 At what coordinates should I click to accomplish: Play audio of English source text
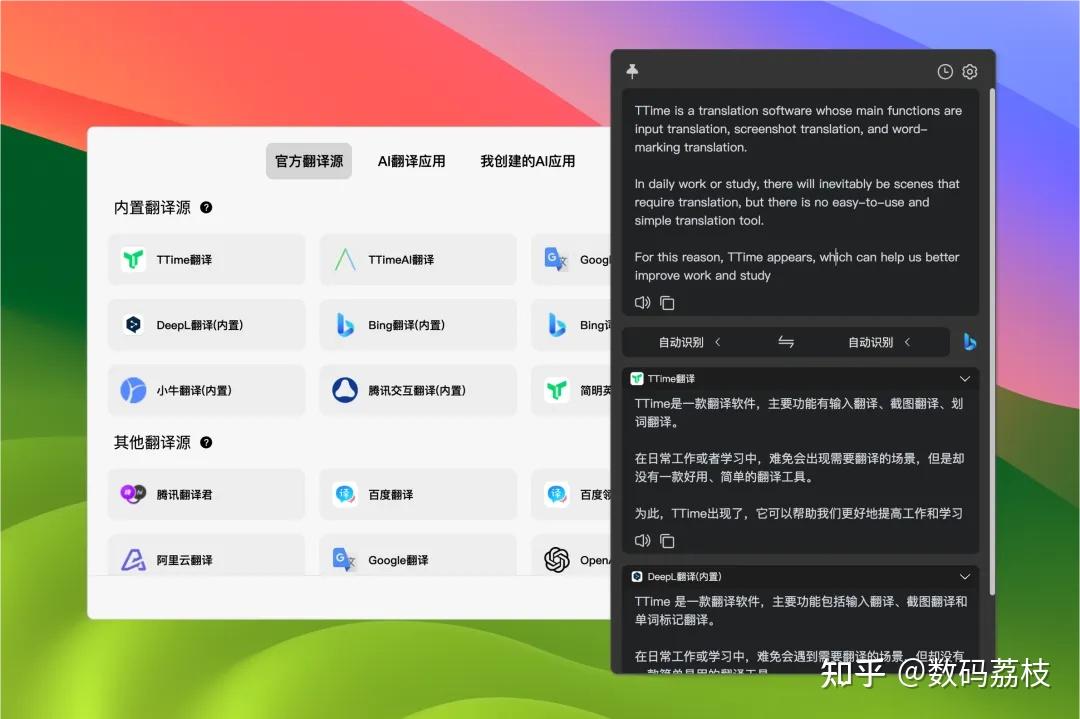tap(642, 302)
